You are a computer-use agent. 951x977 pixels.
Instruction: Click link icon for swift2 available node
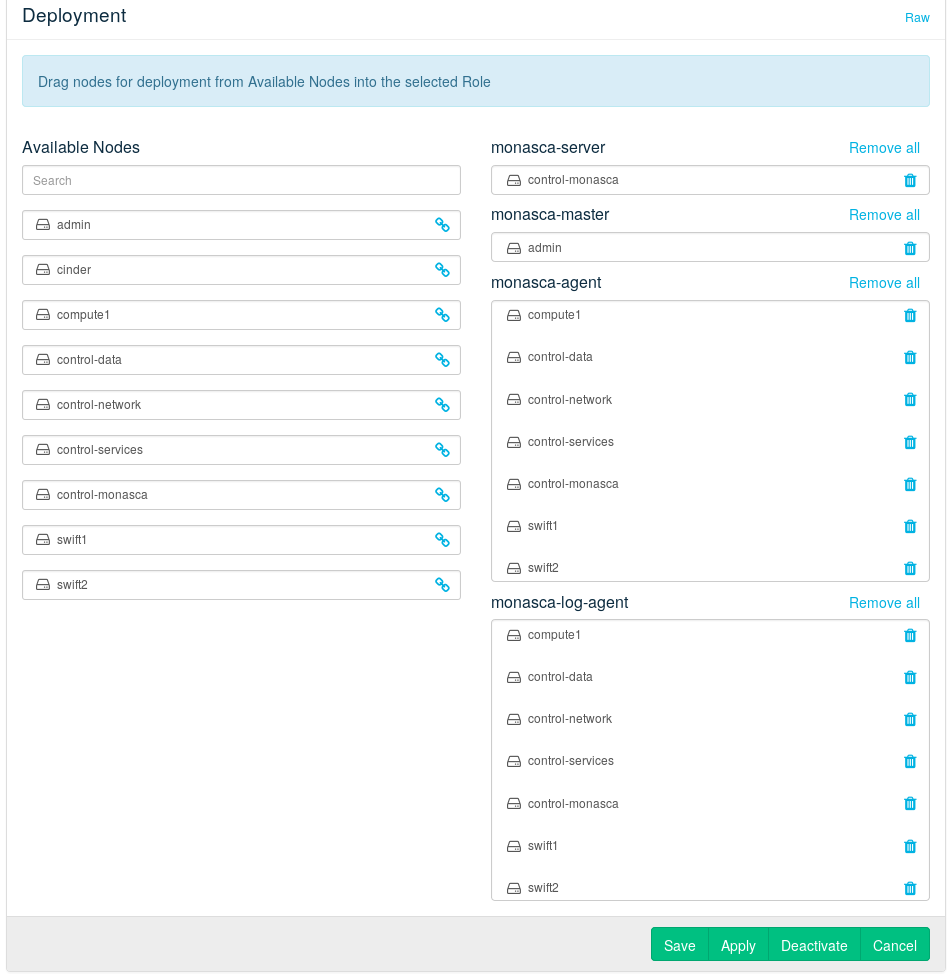click(x=442, y=585)
